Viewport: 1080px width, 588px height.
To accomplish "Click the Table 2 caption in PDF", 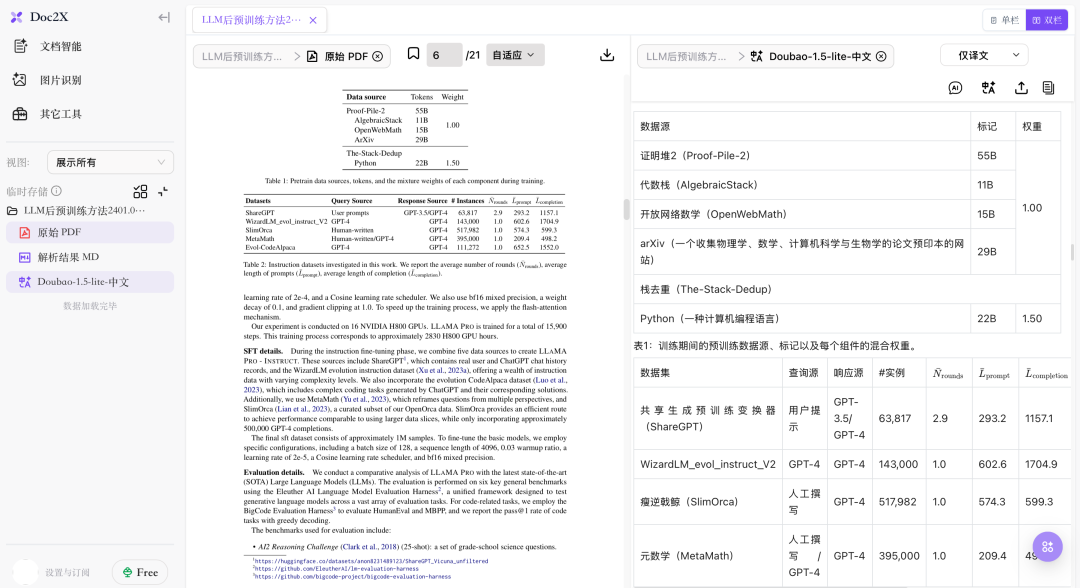I will pos(405,269).
